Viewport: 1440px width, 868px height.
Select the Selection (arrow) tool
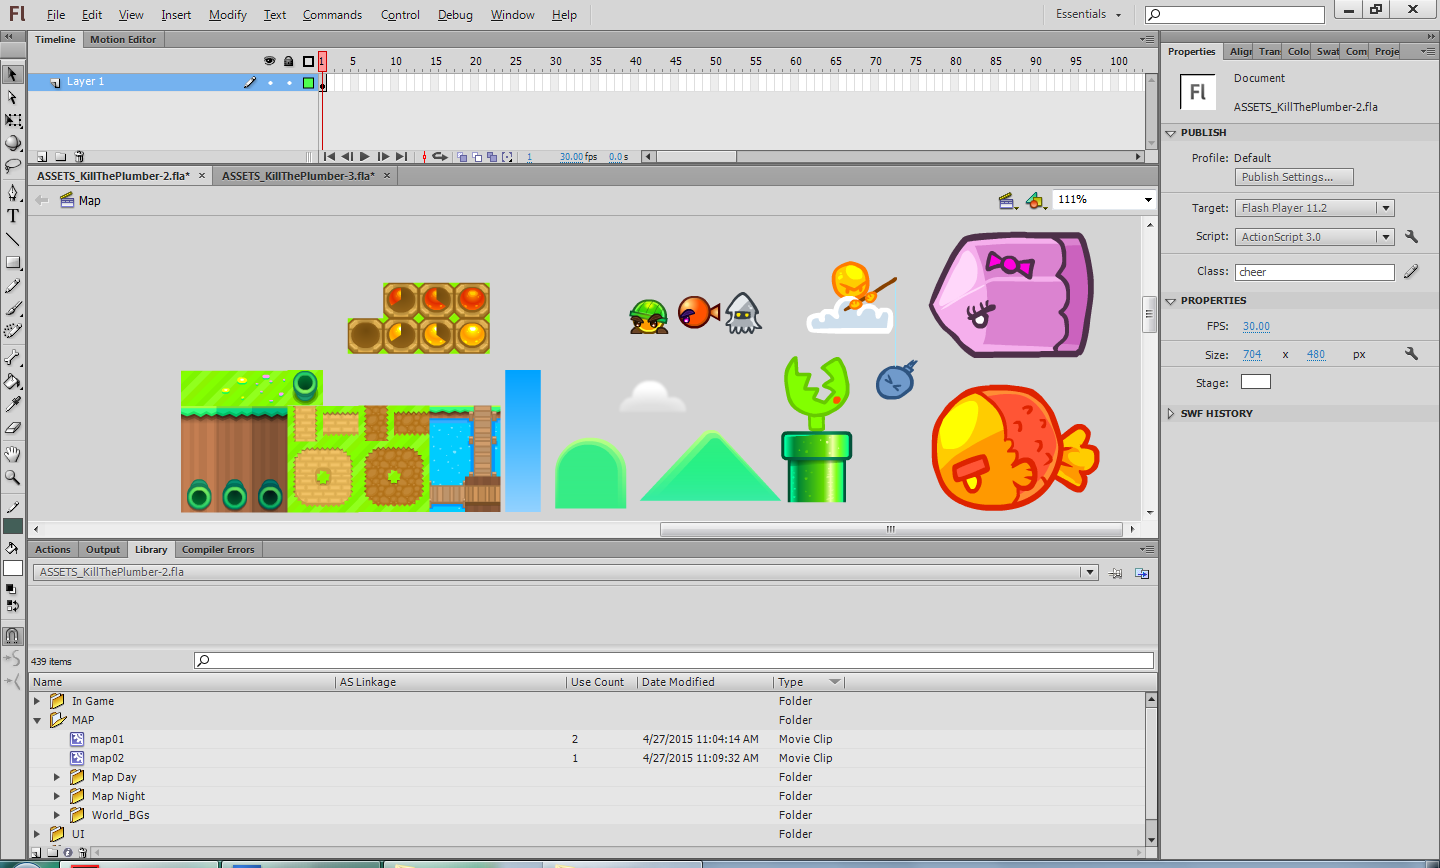click(x=13, y=74)
